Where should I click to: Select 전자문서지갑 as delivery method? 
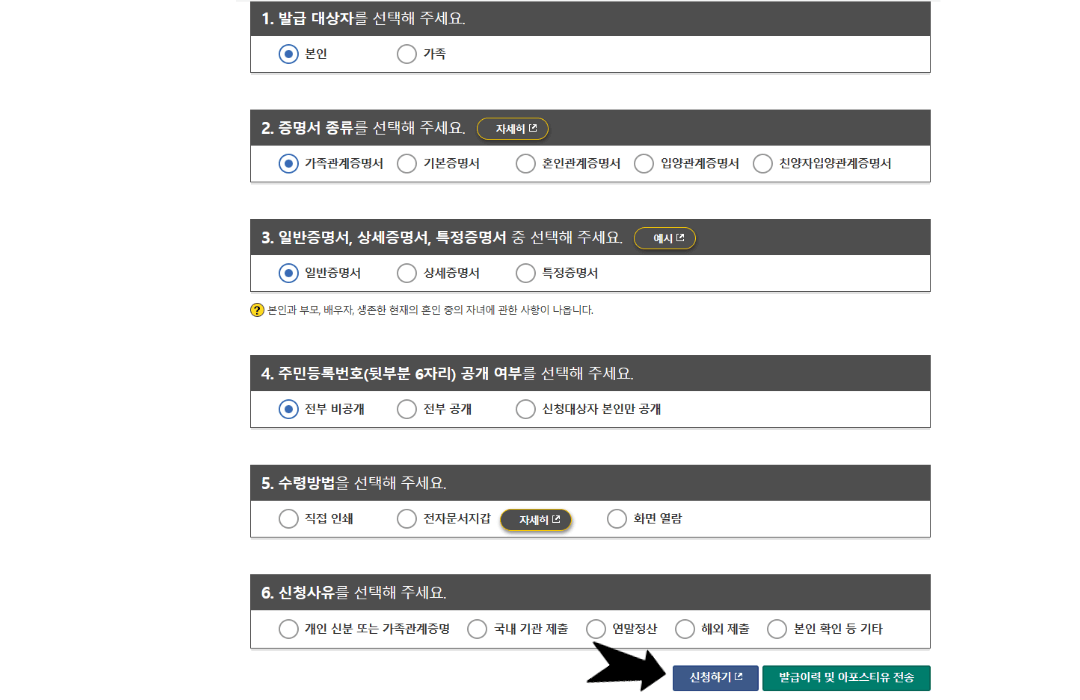(x=407, y=519)
